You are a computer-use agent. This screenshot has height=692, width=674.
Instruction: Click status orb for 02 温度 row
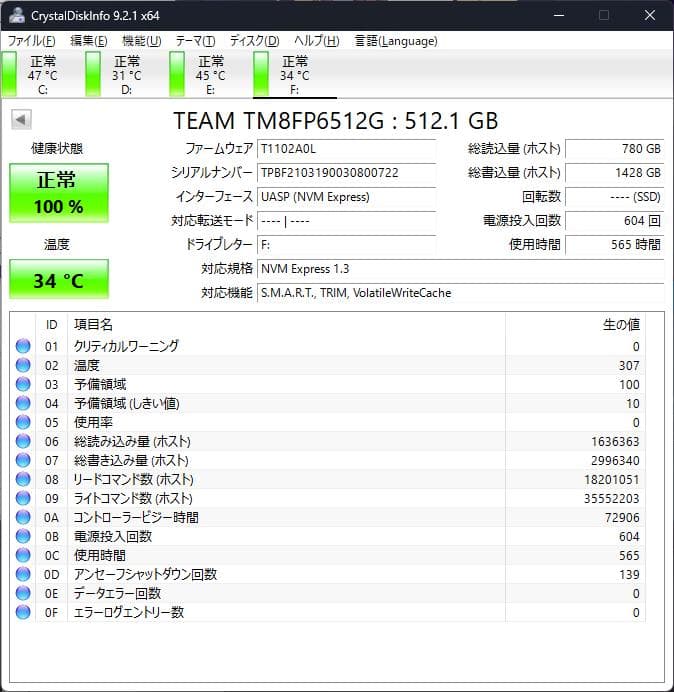pos(23,365)
